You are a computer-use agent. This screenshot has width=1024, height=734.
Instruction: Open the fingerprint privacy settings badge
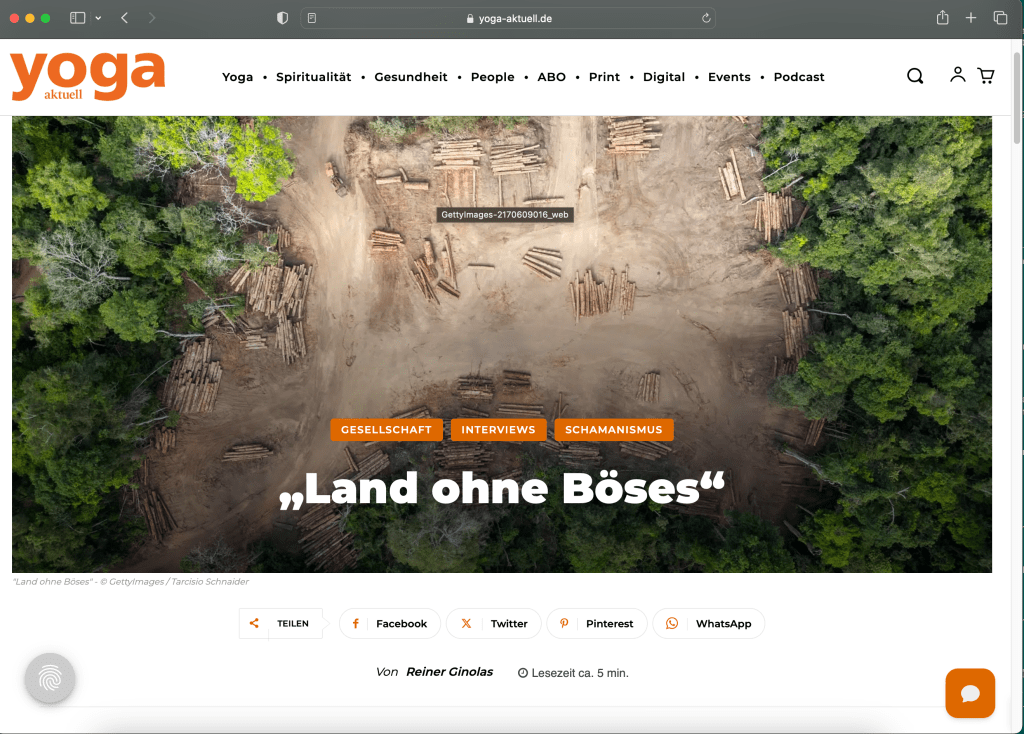pos(50,679)
